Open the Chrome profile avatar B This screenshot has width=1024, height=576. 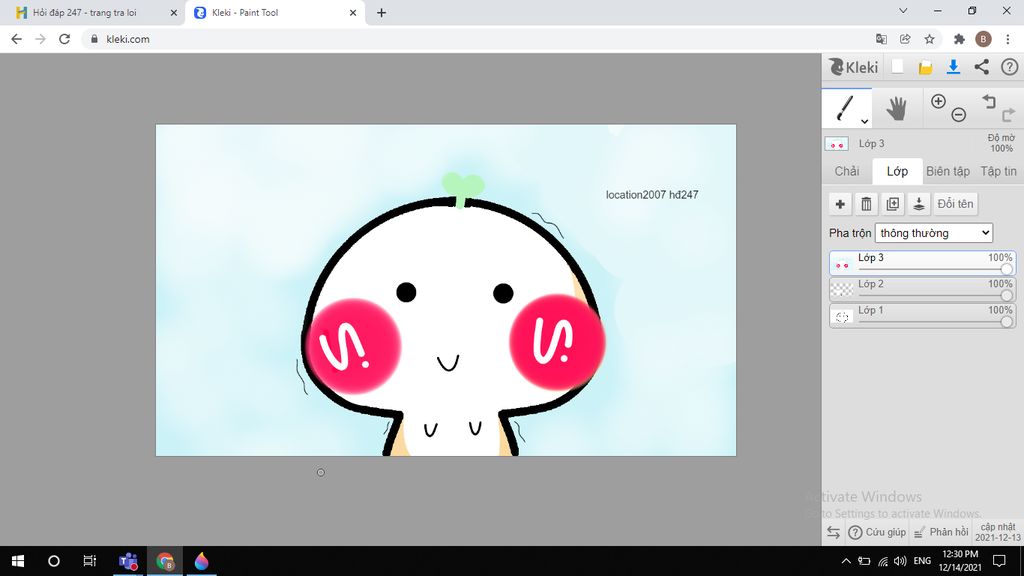pyautogui.click(x=983, y=39)
